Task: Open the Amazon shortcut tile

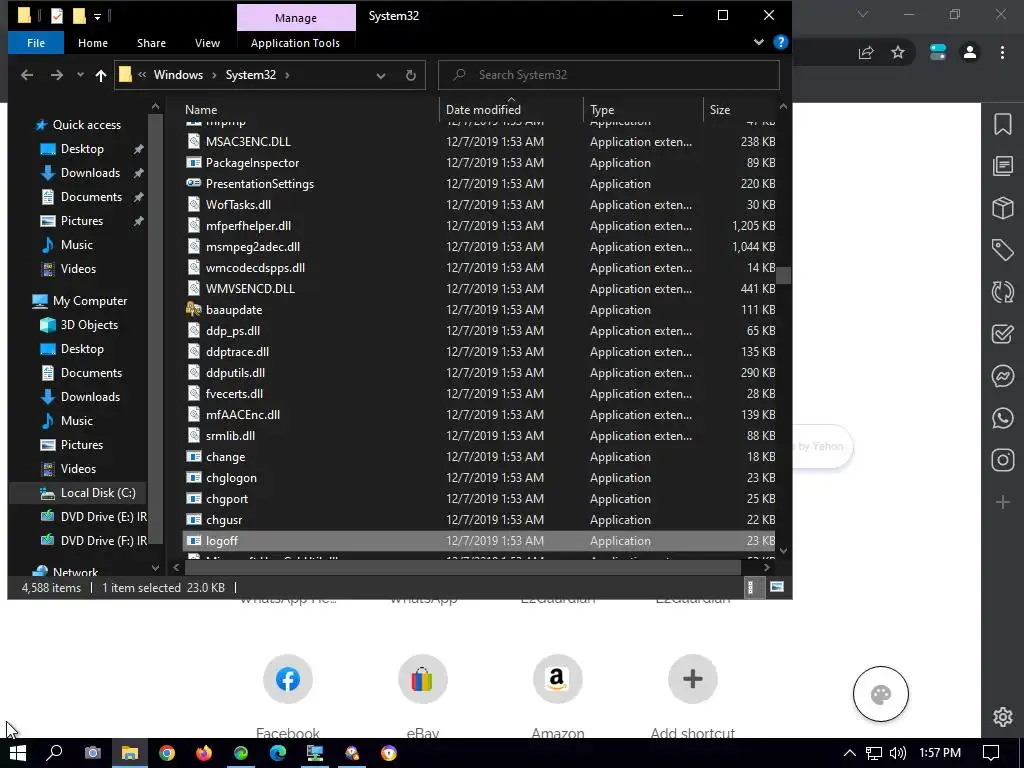Action: [x=558, y=679]
